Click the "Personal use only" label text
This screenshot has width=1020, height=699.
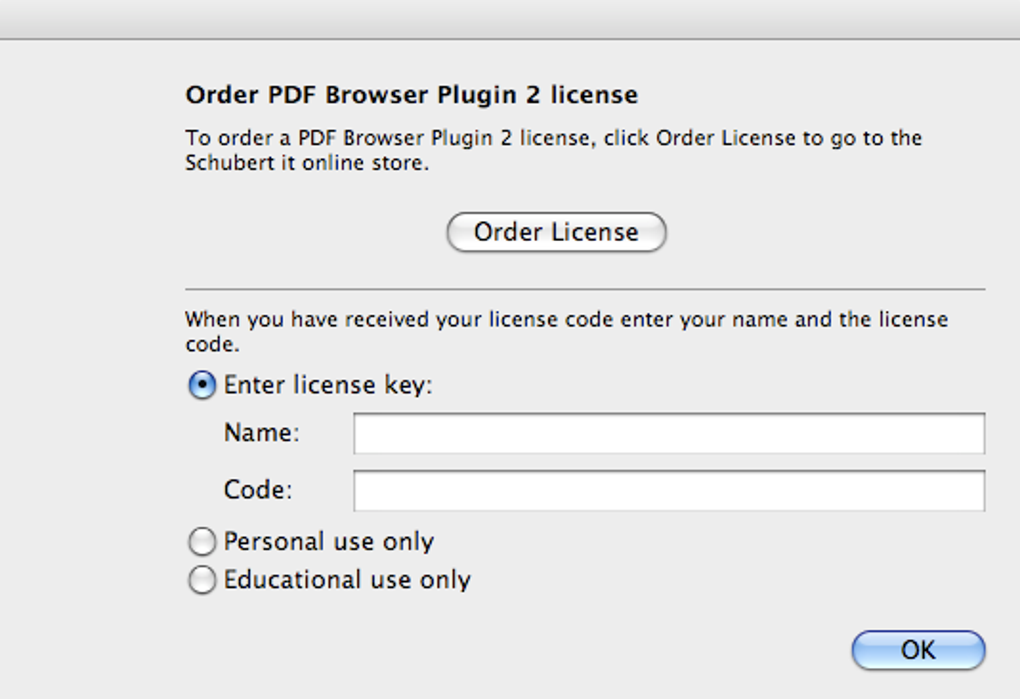point(329,542)
